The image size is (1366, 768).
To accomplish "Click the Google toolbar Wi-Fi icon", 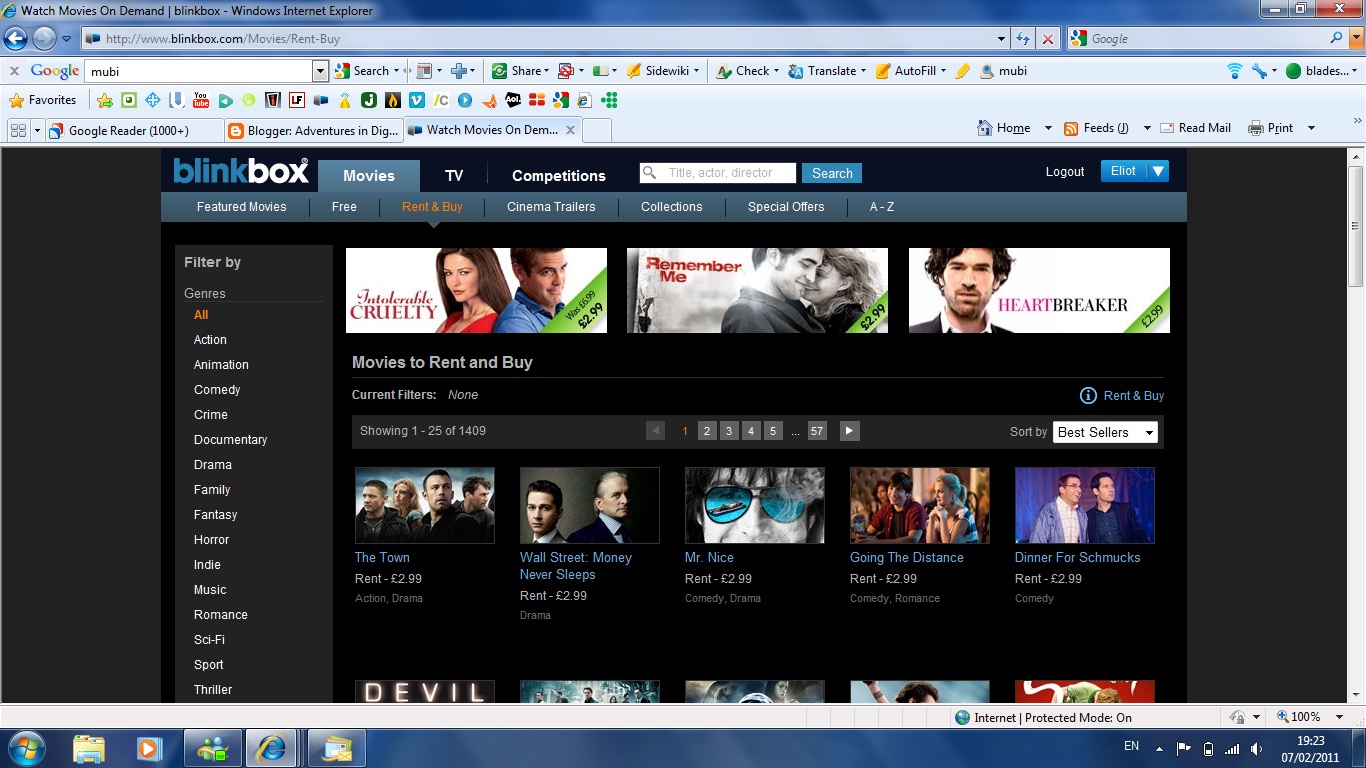I will point(1234,71).
